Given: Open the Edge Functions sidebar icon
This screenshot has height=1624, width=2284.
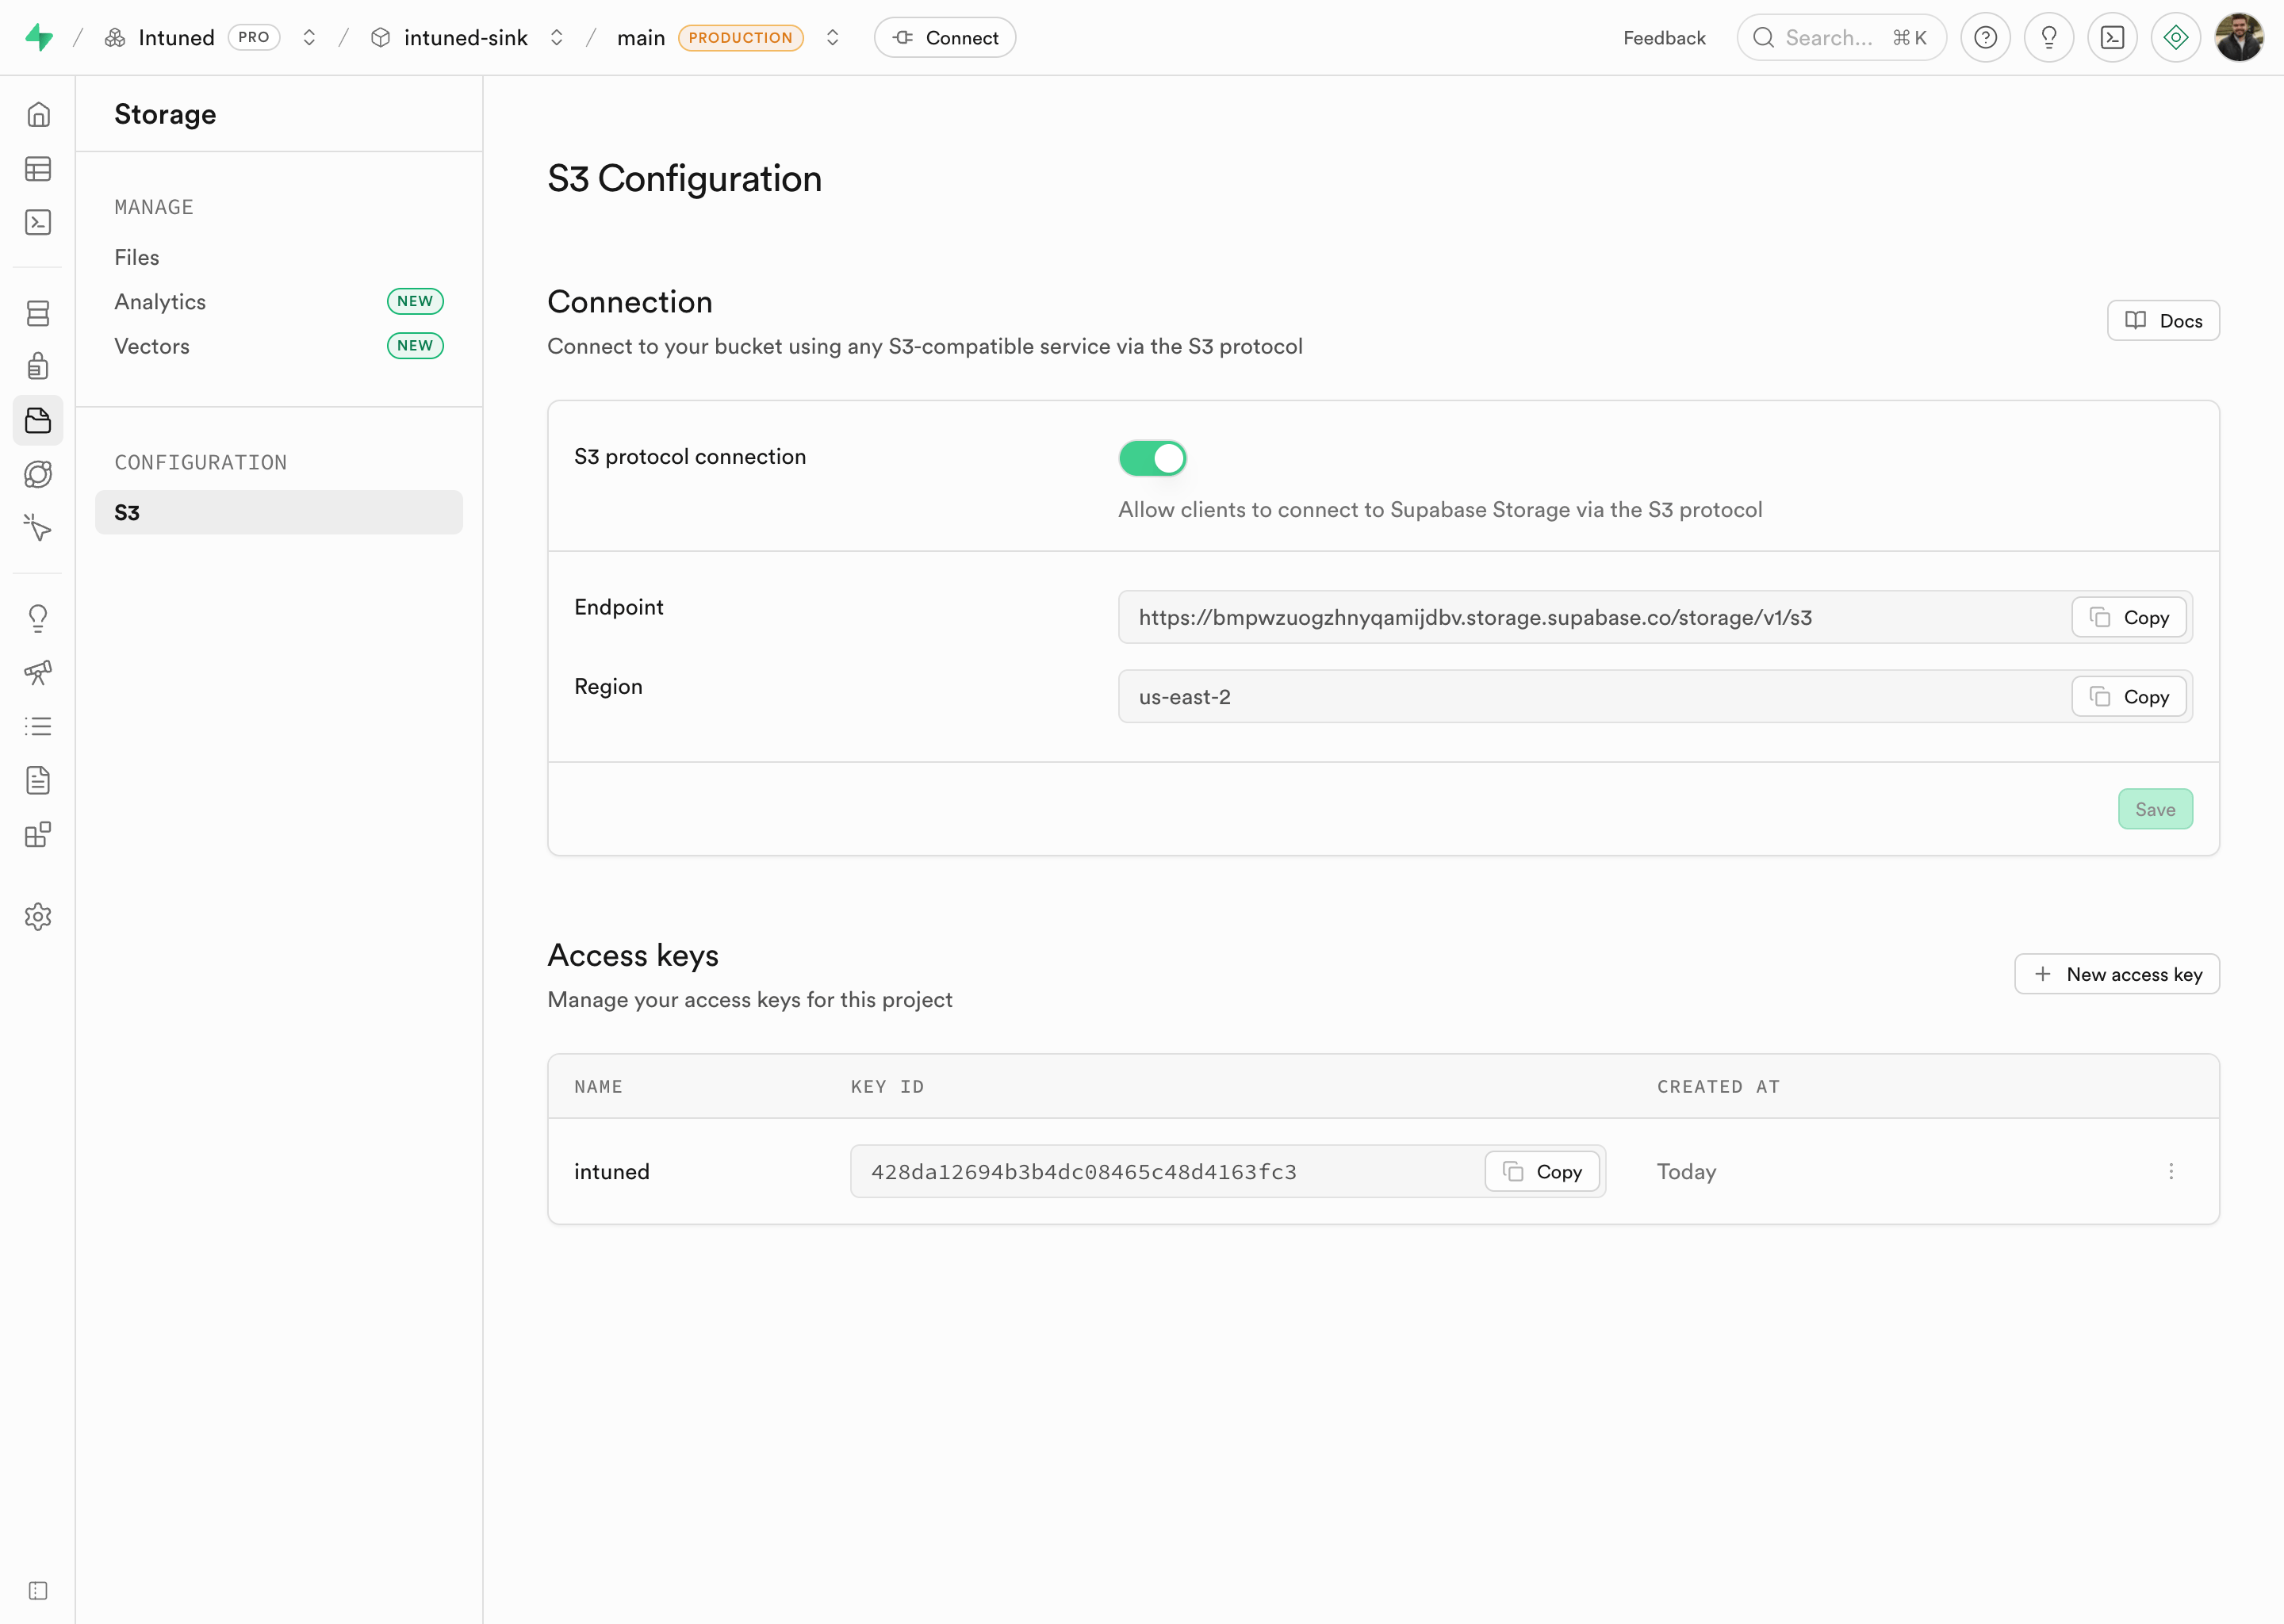Looking at the screenshot, I should click(38, 474).
